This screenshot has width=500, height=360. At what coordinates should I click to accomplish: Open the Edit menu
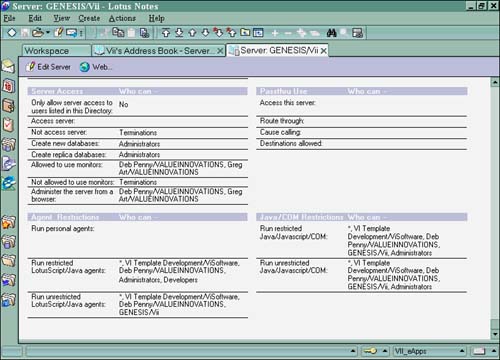pos(35,18)
